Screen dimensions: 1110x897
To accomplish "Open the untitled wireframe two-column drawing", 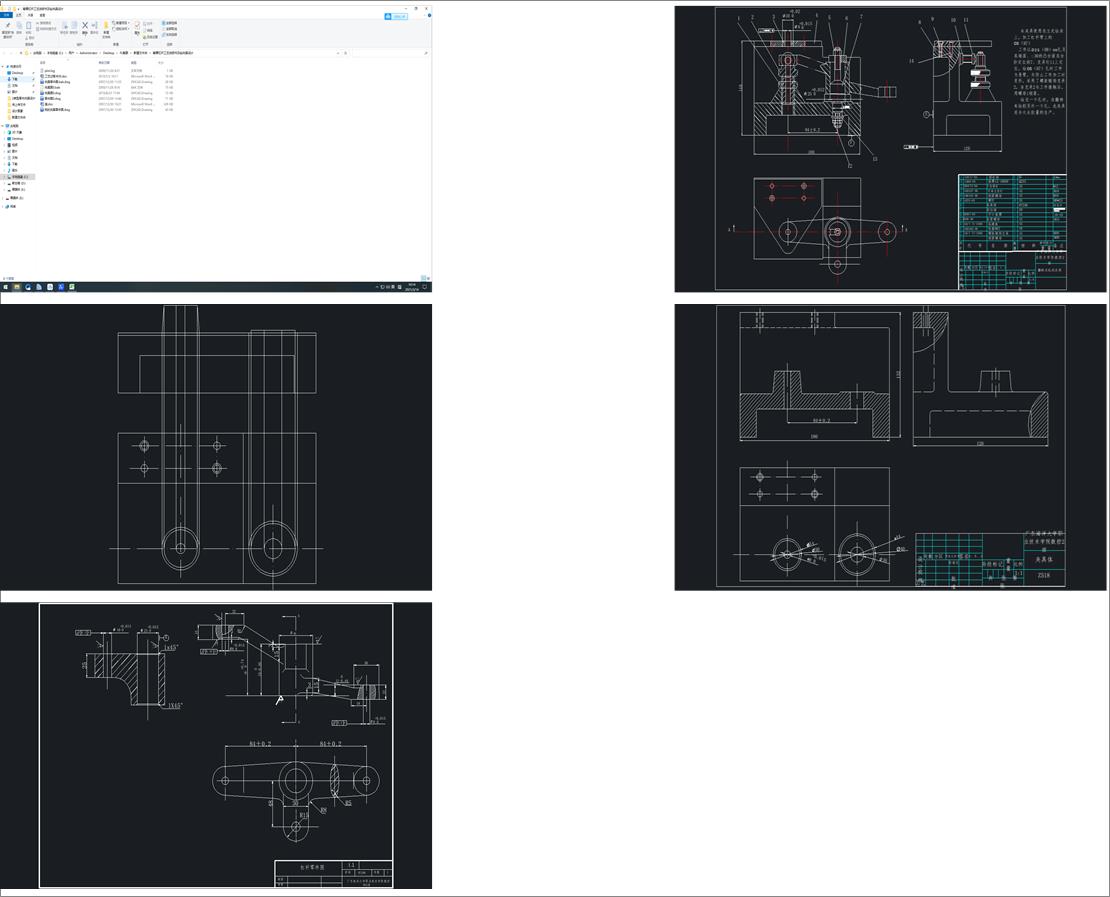I will coord(216,447).
